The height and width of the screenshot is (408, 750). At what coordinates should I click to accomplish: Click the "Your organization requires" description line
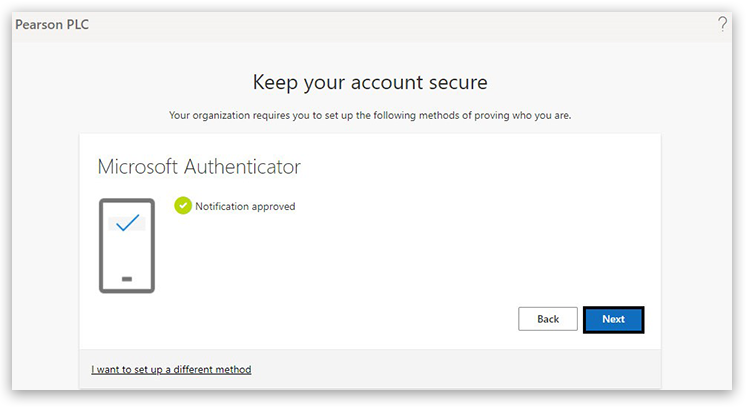coord(370,116)
